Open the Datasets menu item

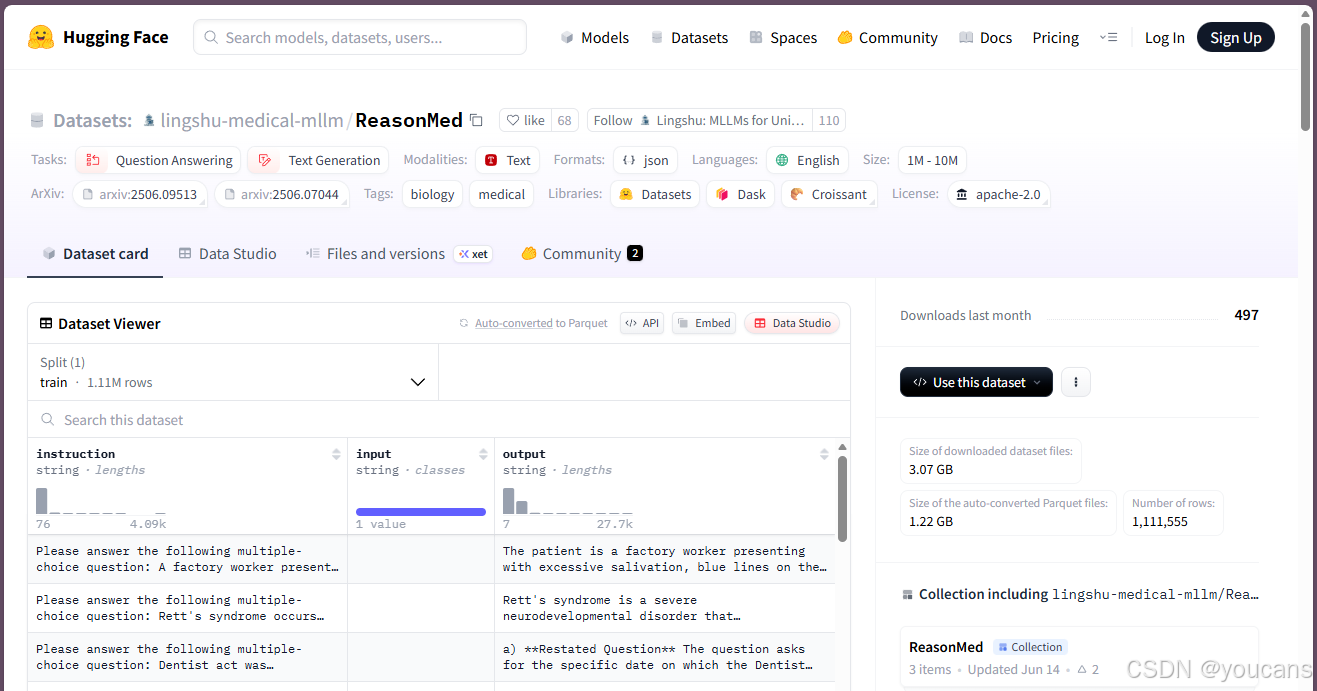click(689, 38)
